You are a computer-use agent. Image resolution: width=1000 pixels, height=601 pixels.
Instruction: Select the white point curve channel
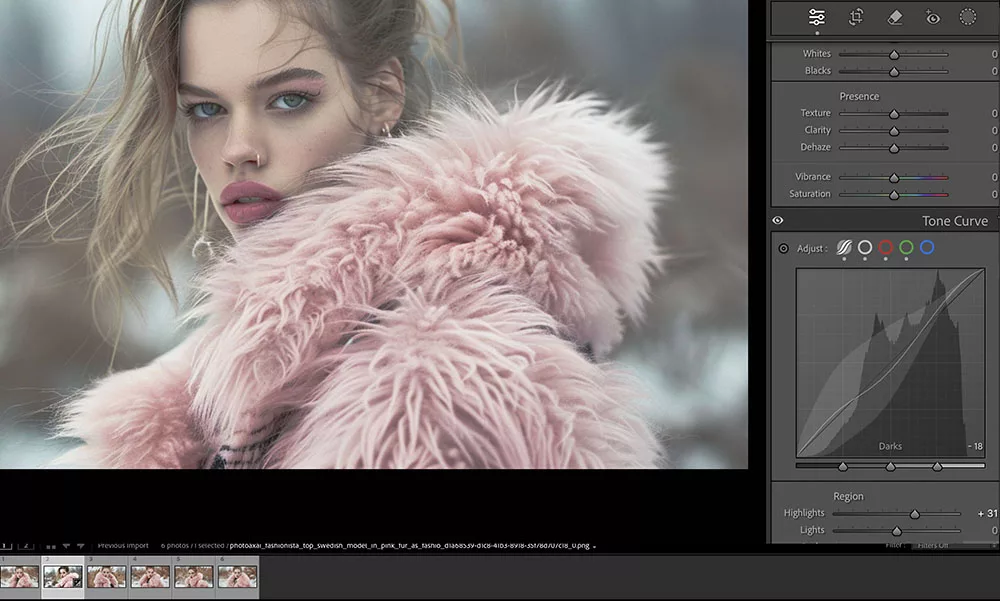tap(865, 248)
